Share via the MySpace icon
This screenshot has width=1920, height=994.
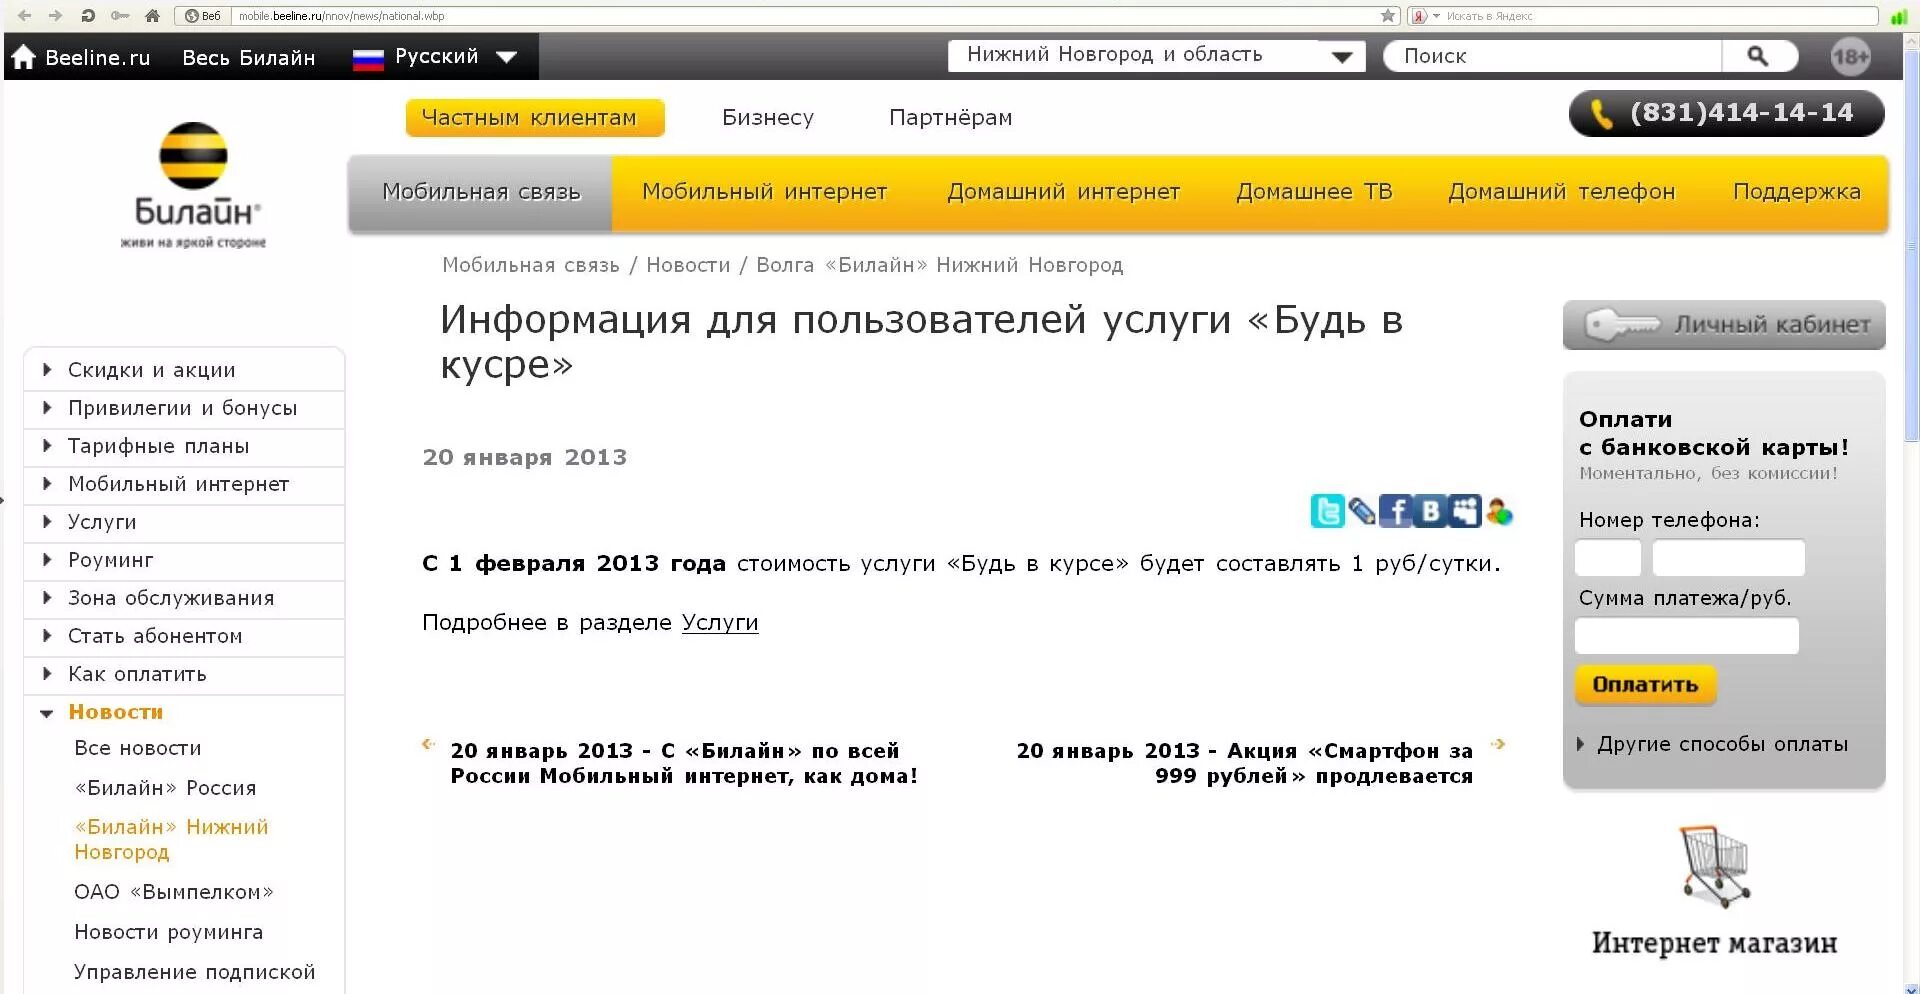(x=1464, y=511)
